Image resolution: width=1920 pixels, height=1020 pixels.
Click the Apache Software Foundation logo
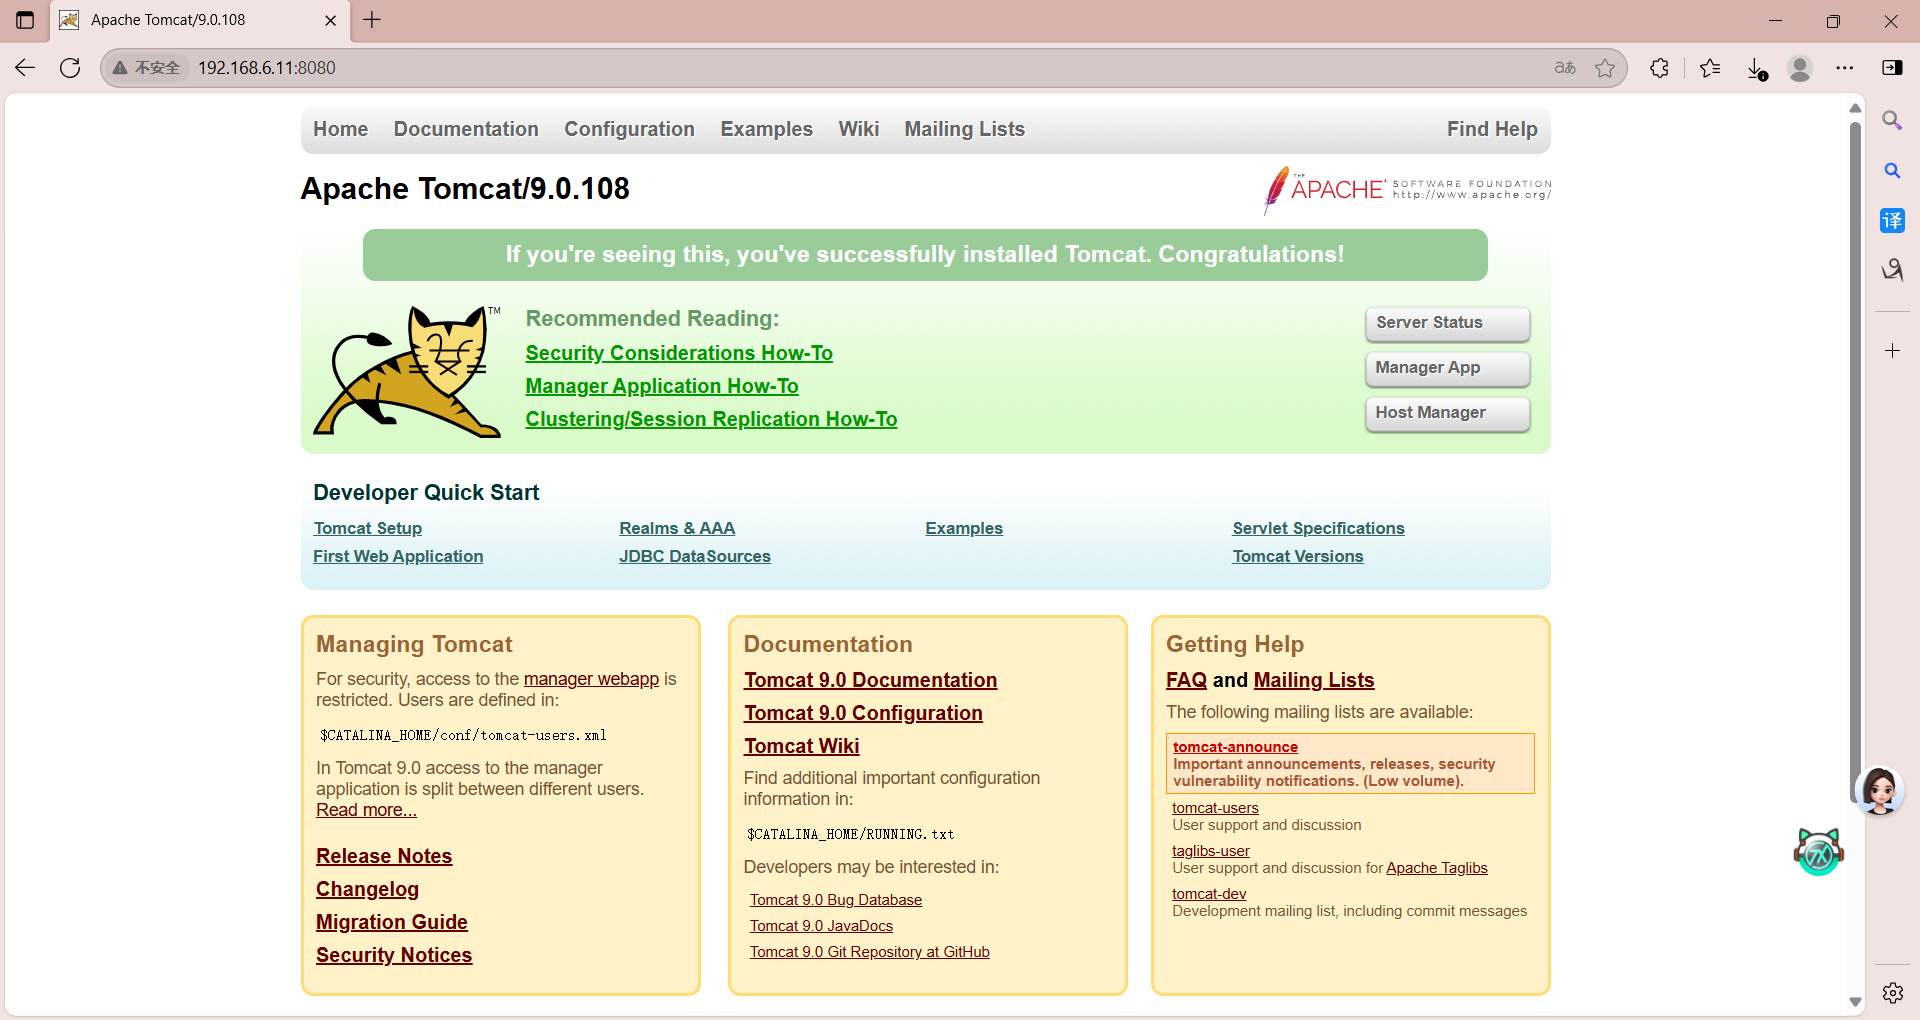1408,189
